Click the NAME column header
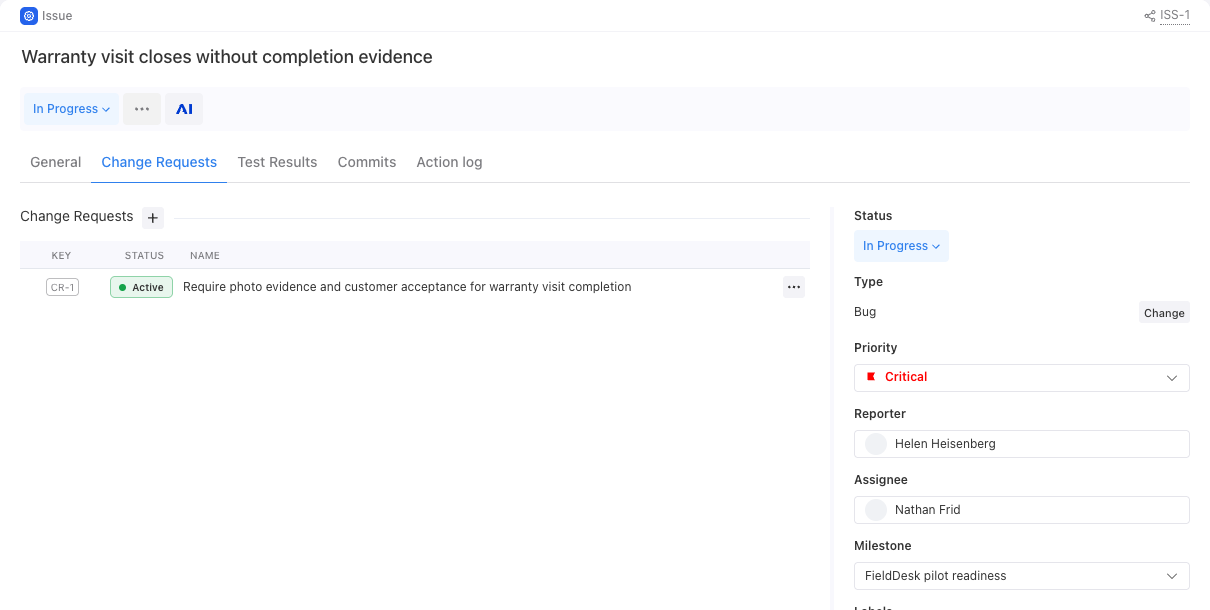The height and width of the screenshot is (610, 1210). click(205, 256)
